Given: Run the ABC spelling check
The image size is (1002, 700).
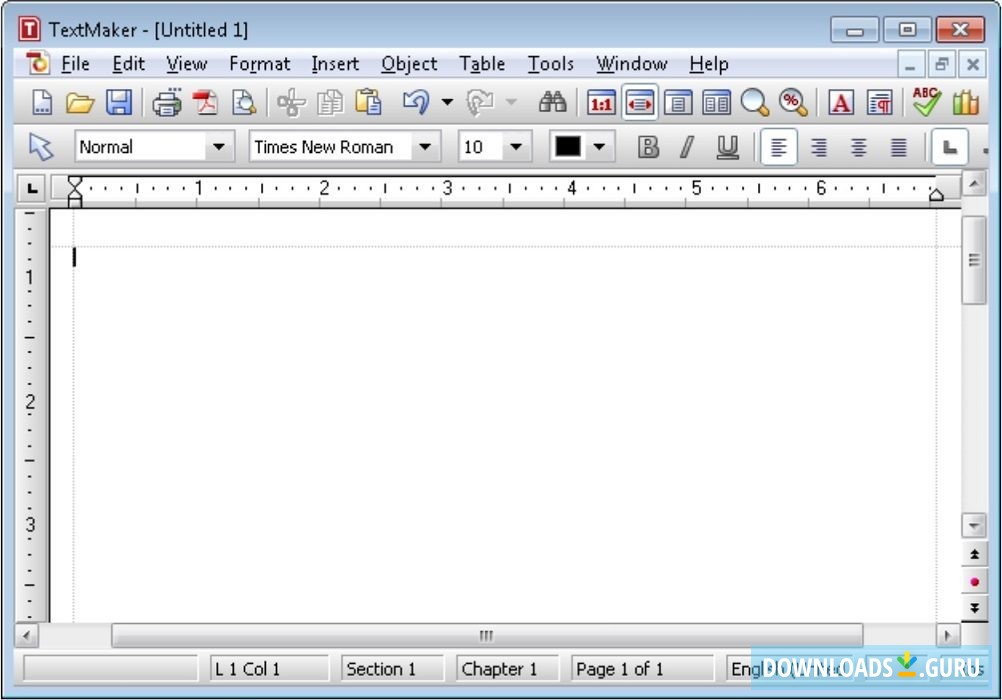Looking at the screenshot, I should (926, 101).
